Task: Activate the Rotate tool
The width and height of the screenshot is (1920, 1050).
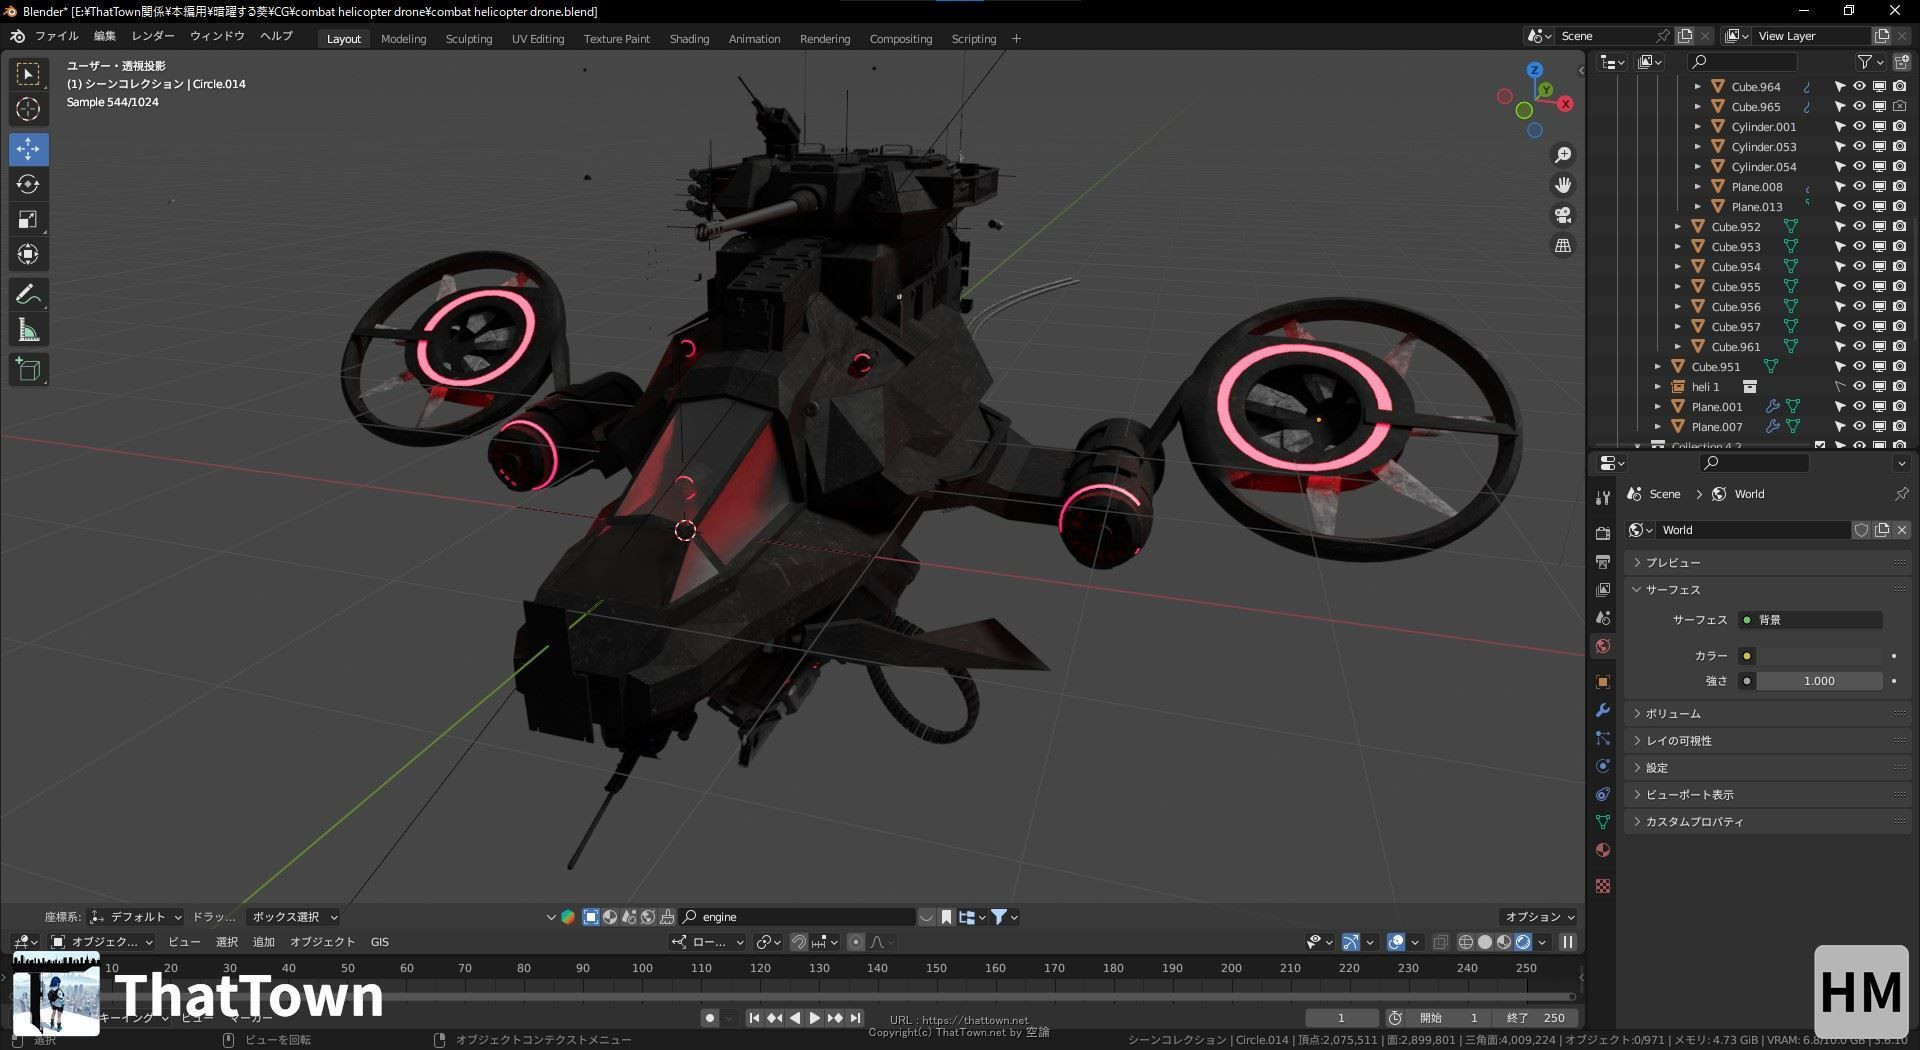Action: tap(29, 184)
